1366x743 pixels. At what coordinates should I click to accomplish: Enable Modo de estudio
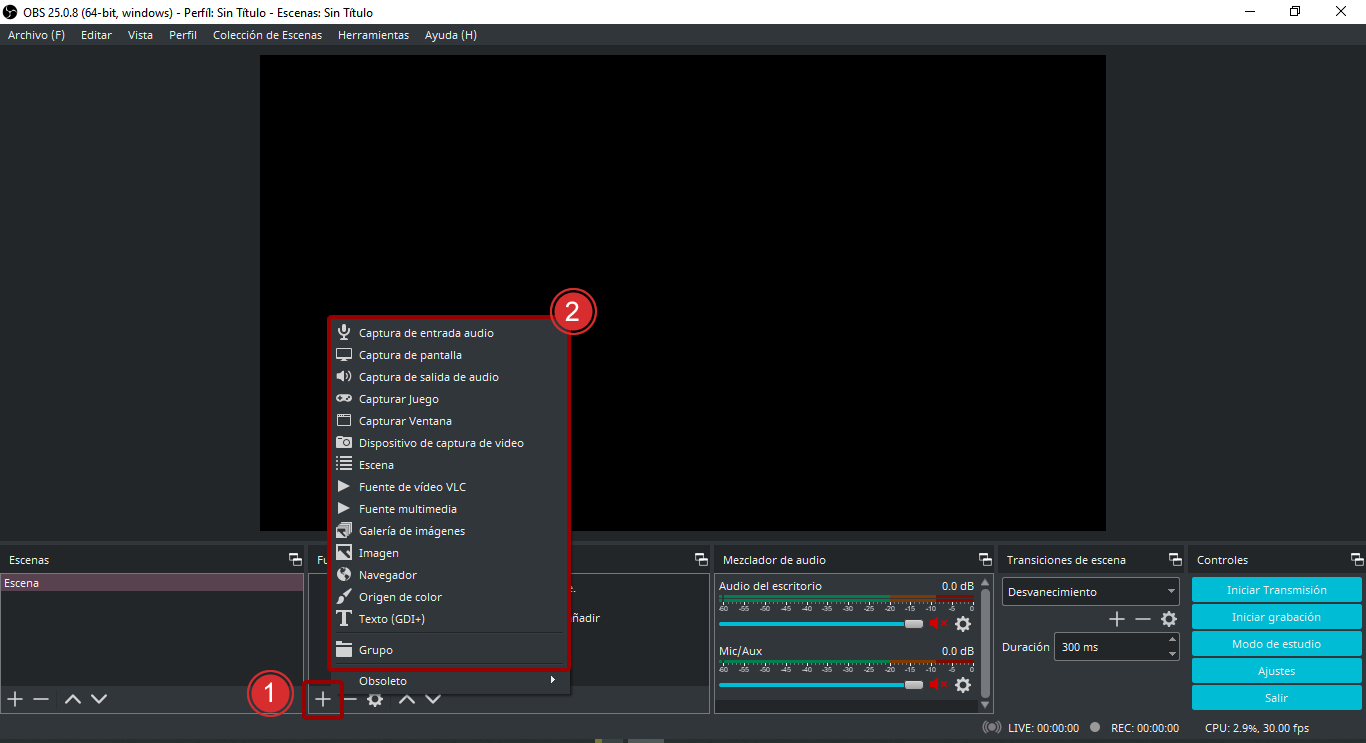tap(1276, 644)
